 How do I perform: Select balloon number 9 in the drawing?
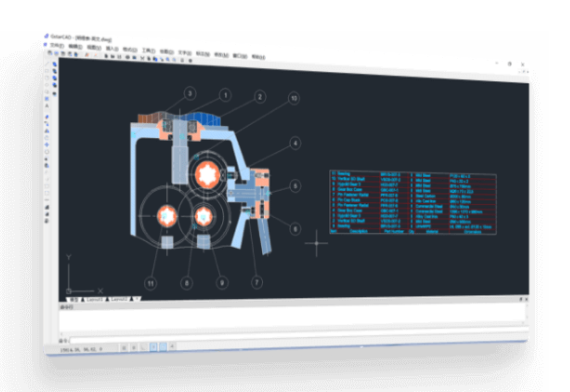222,283
